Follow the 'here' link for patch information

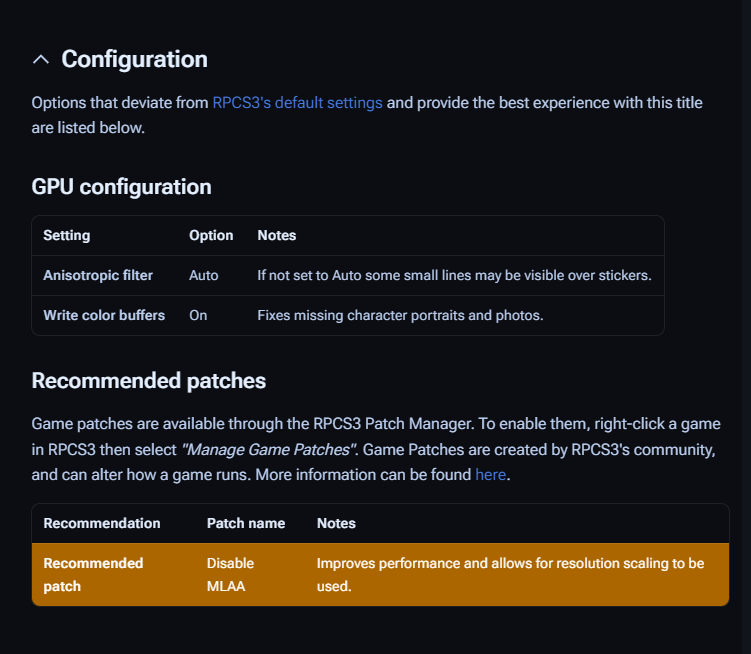pos(490,475)
